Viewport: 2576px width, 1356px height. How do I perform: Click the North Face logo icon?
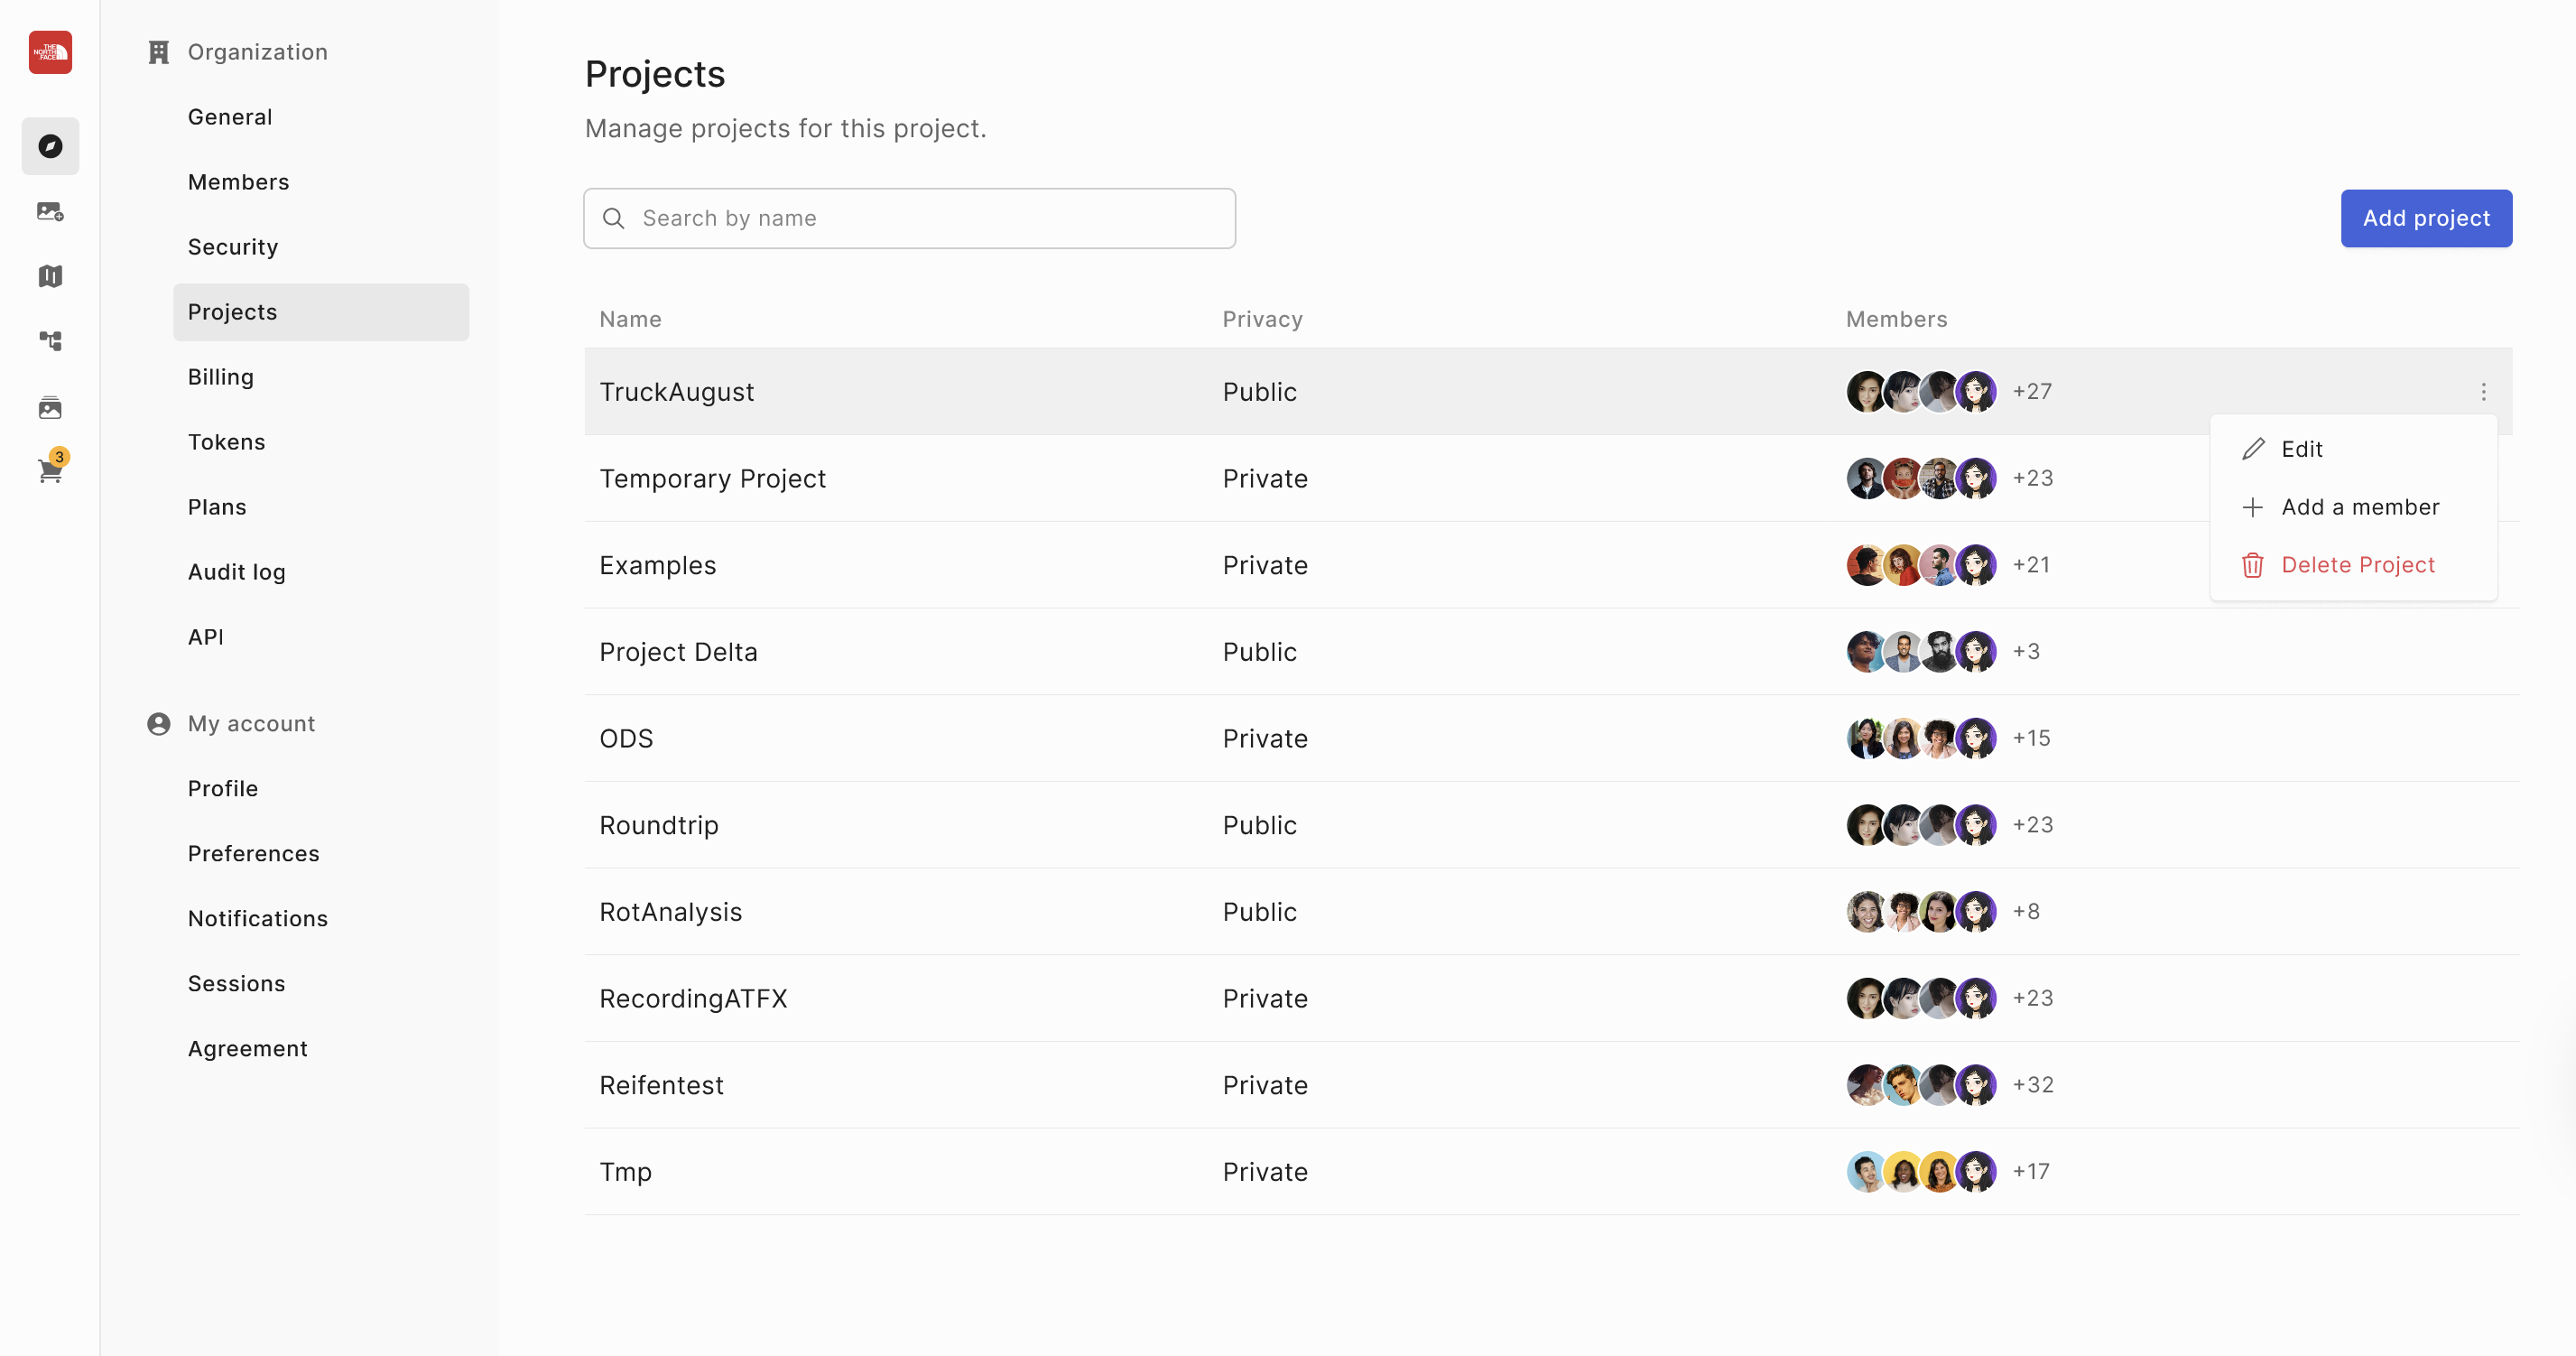[x=50, y=52]
